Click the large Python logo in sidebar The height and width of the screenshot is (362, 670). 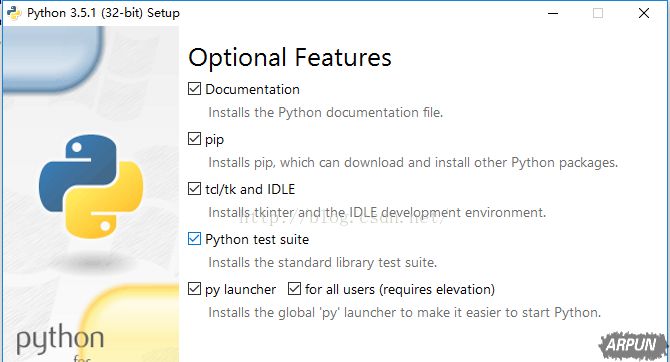(x=91, y=186)
